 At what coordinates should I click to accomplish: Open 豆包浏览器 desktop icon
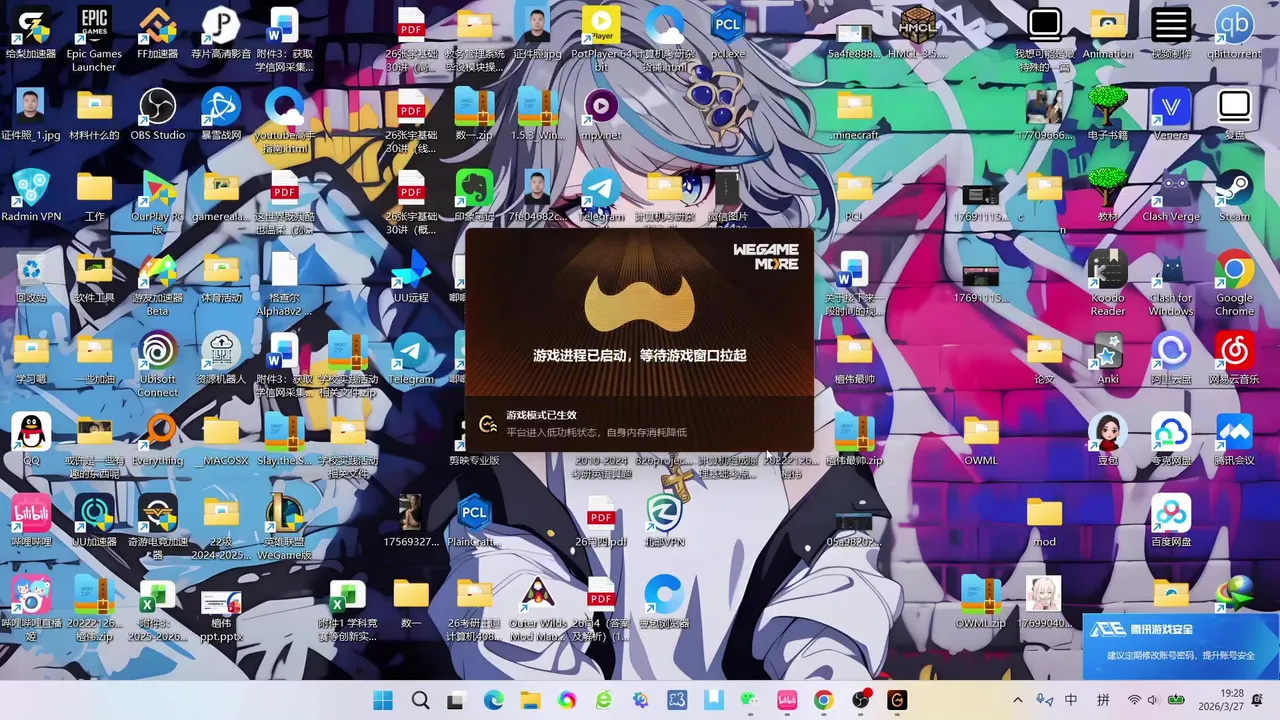[x=664, y=602]
